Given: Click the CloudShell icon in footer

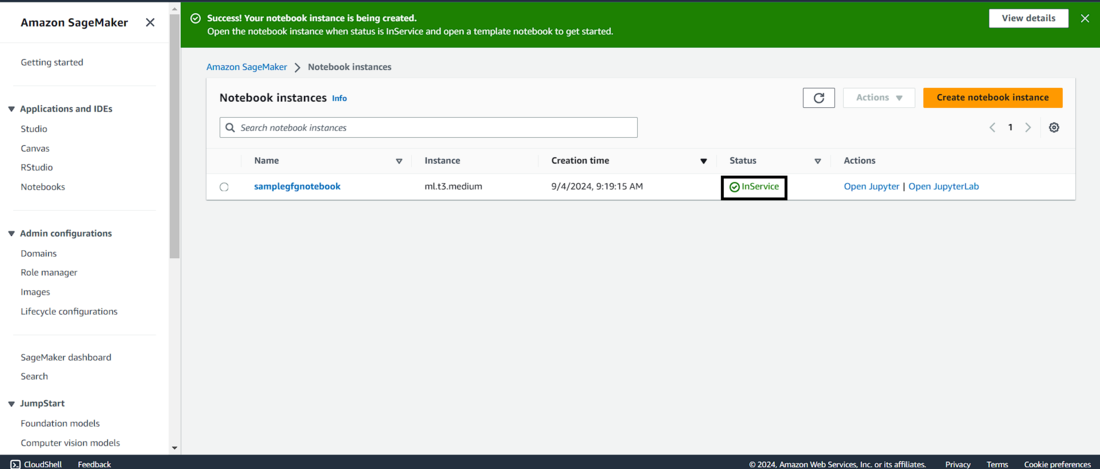Looking at the screenshot, I should [x=15, y=464].
